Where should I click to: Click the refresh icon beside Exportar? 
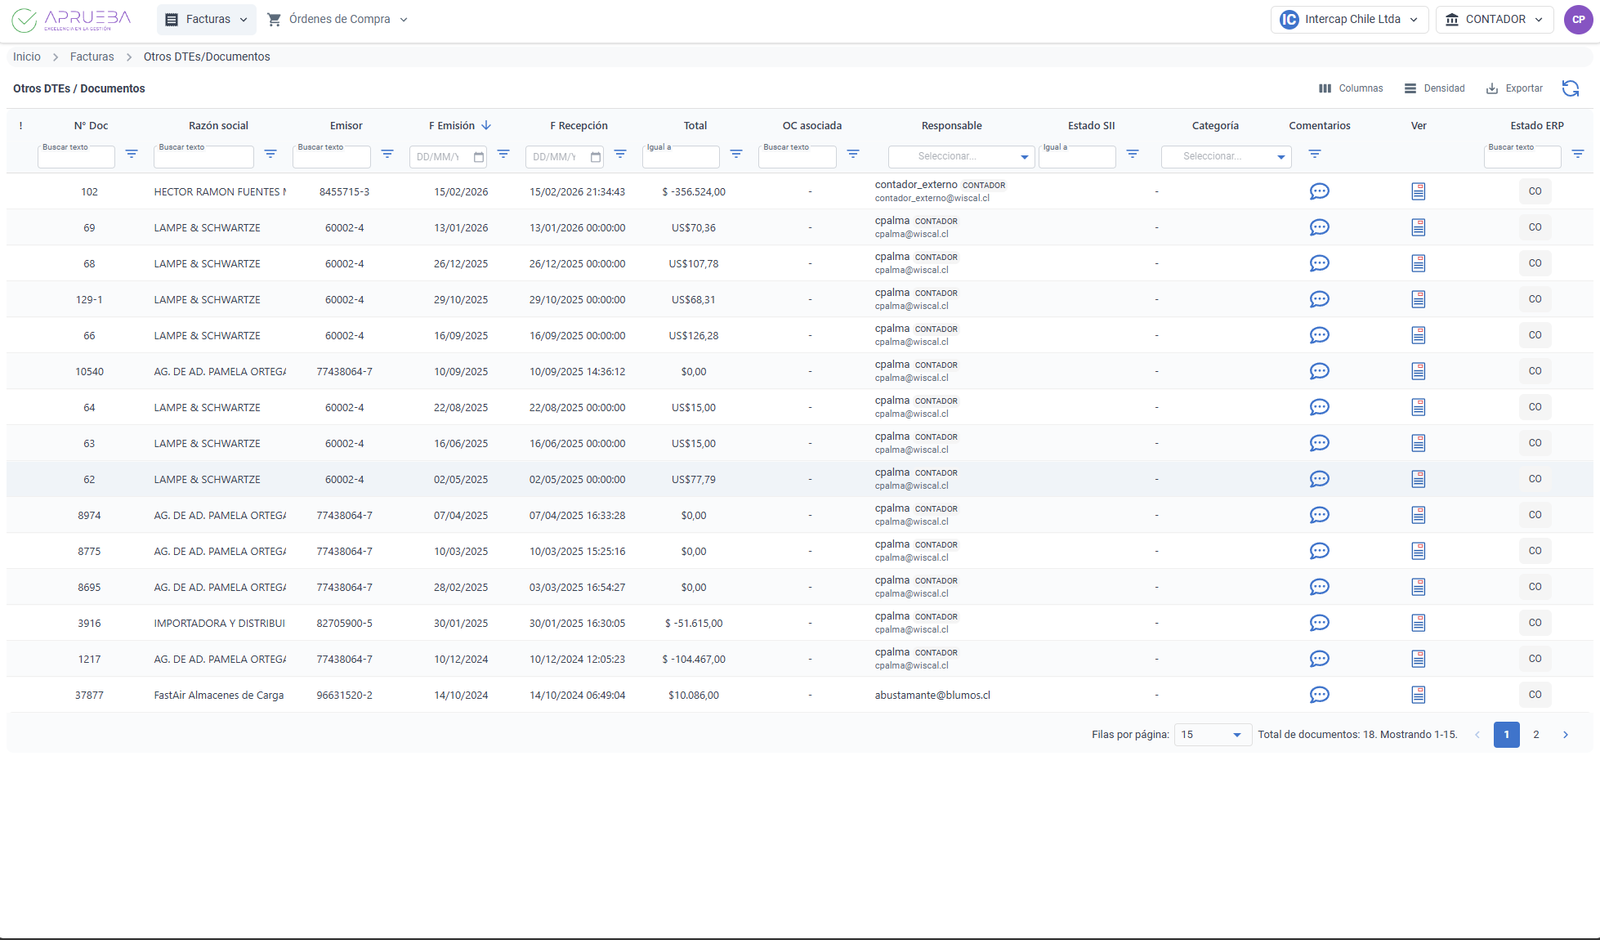coord(1570,89)
